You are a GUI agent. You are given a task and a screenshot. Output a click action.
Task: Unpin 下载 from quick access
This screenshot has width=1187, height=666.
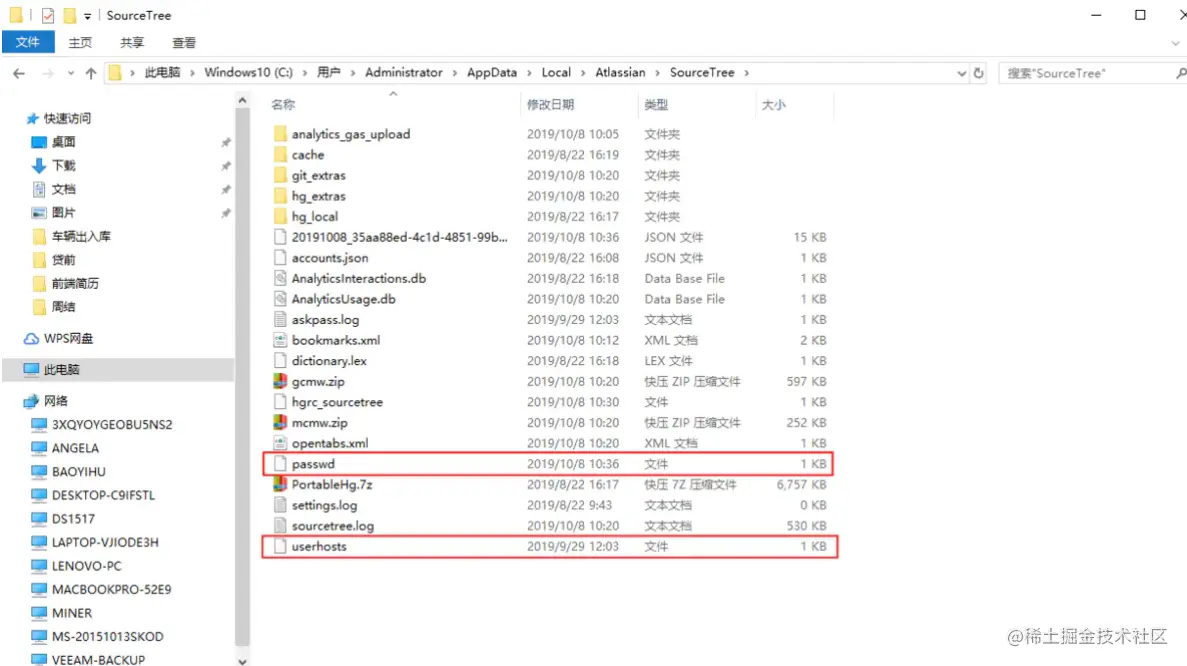click(228, 165)
